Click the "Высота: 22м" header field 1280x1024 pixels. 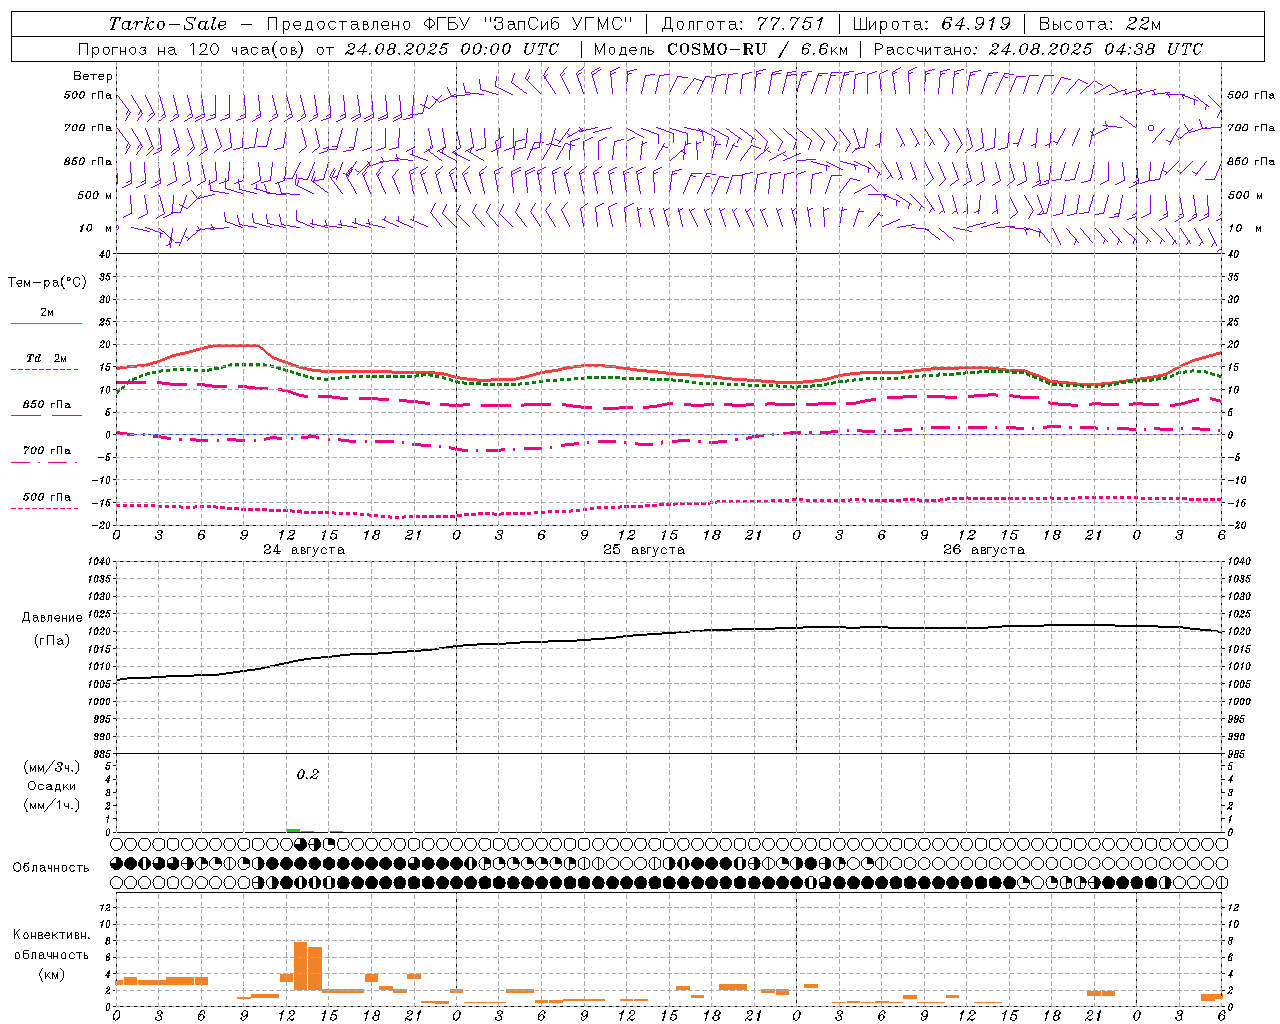[1100, 24]
